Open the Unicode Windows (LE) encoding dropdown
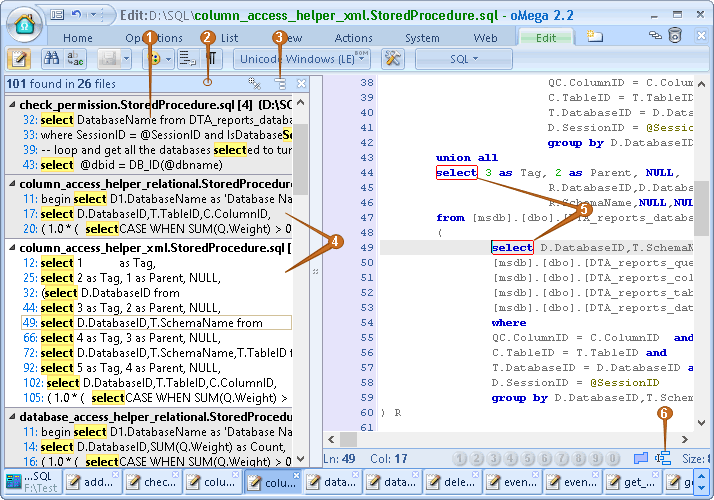Viewport: 714px width, 500px height. 302,59
